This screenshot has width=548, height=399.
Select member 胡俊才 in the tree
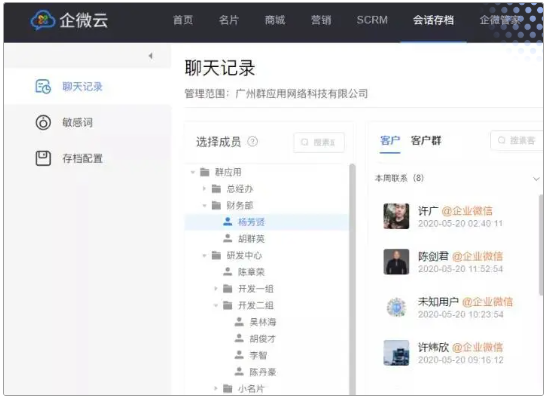[263, 339]
